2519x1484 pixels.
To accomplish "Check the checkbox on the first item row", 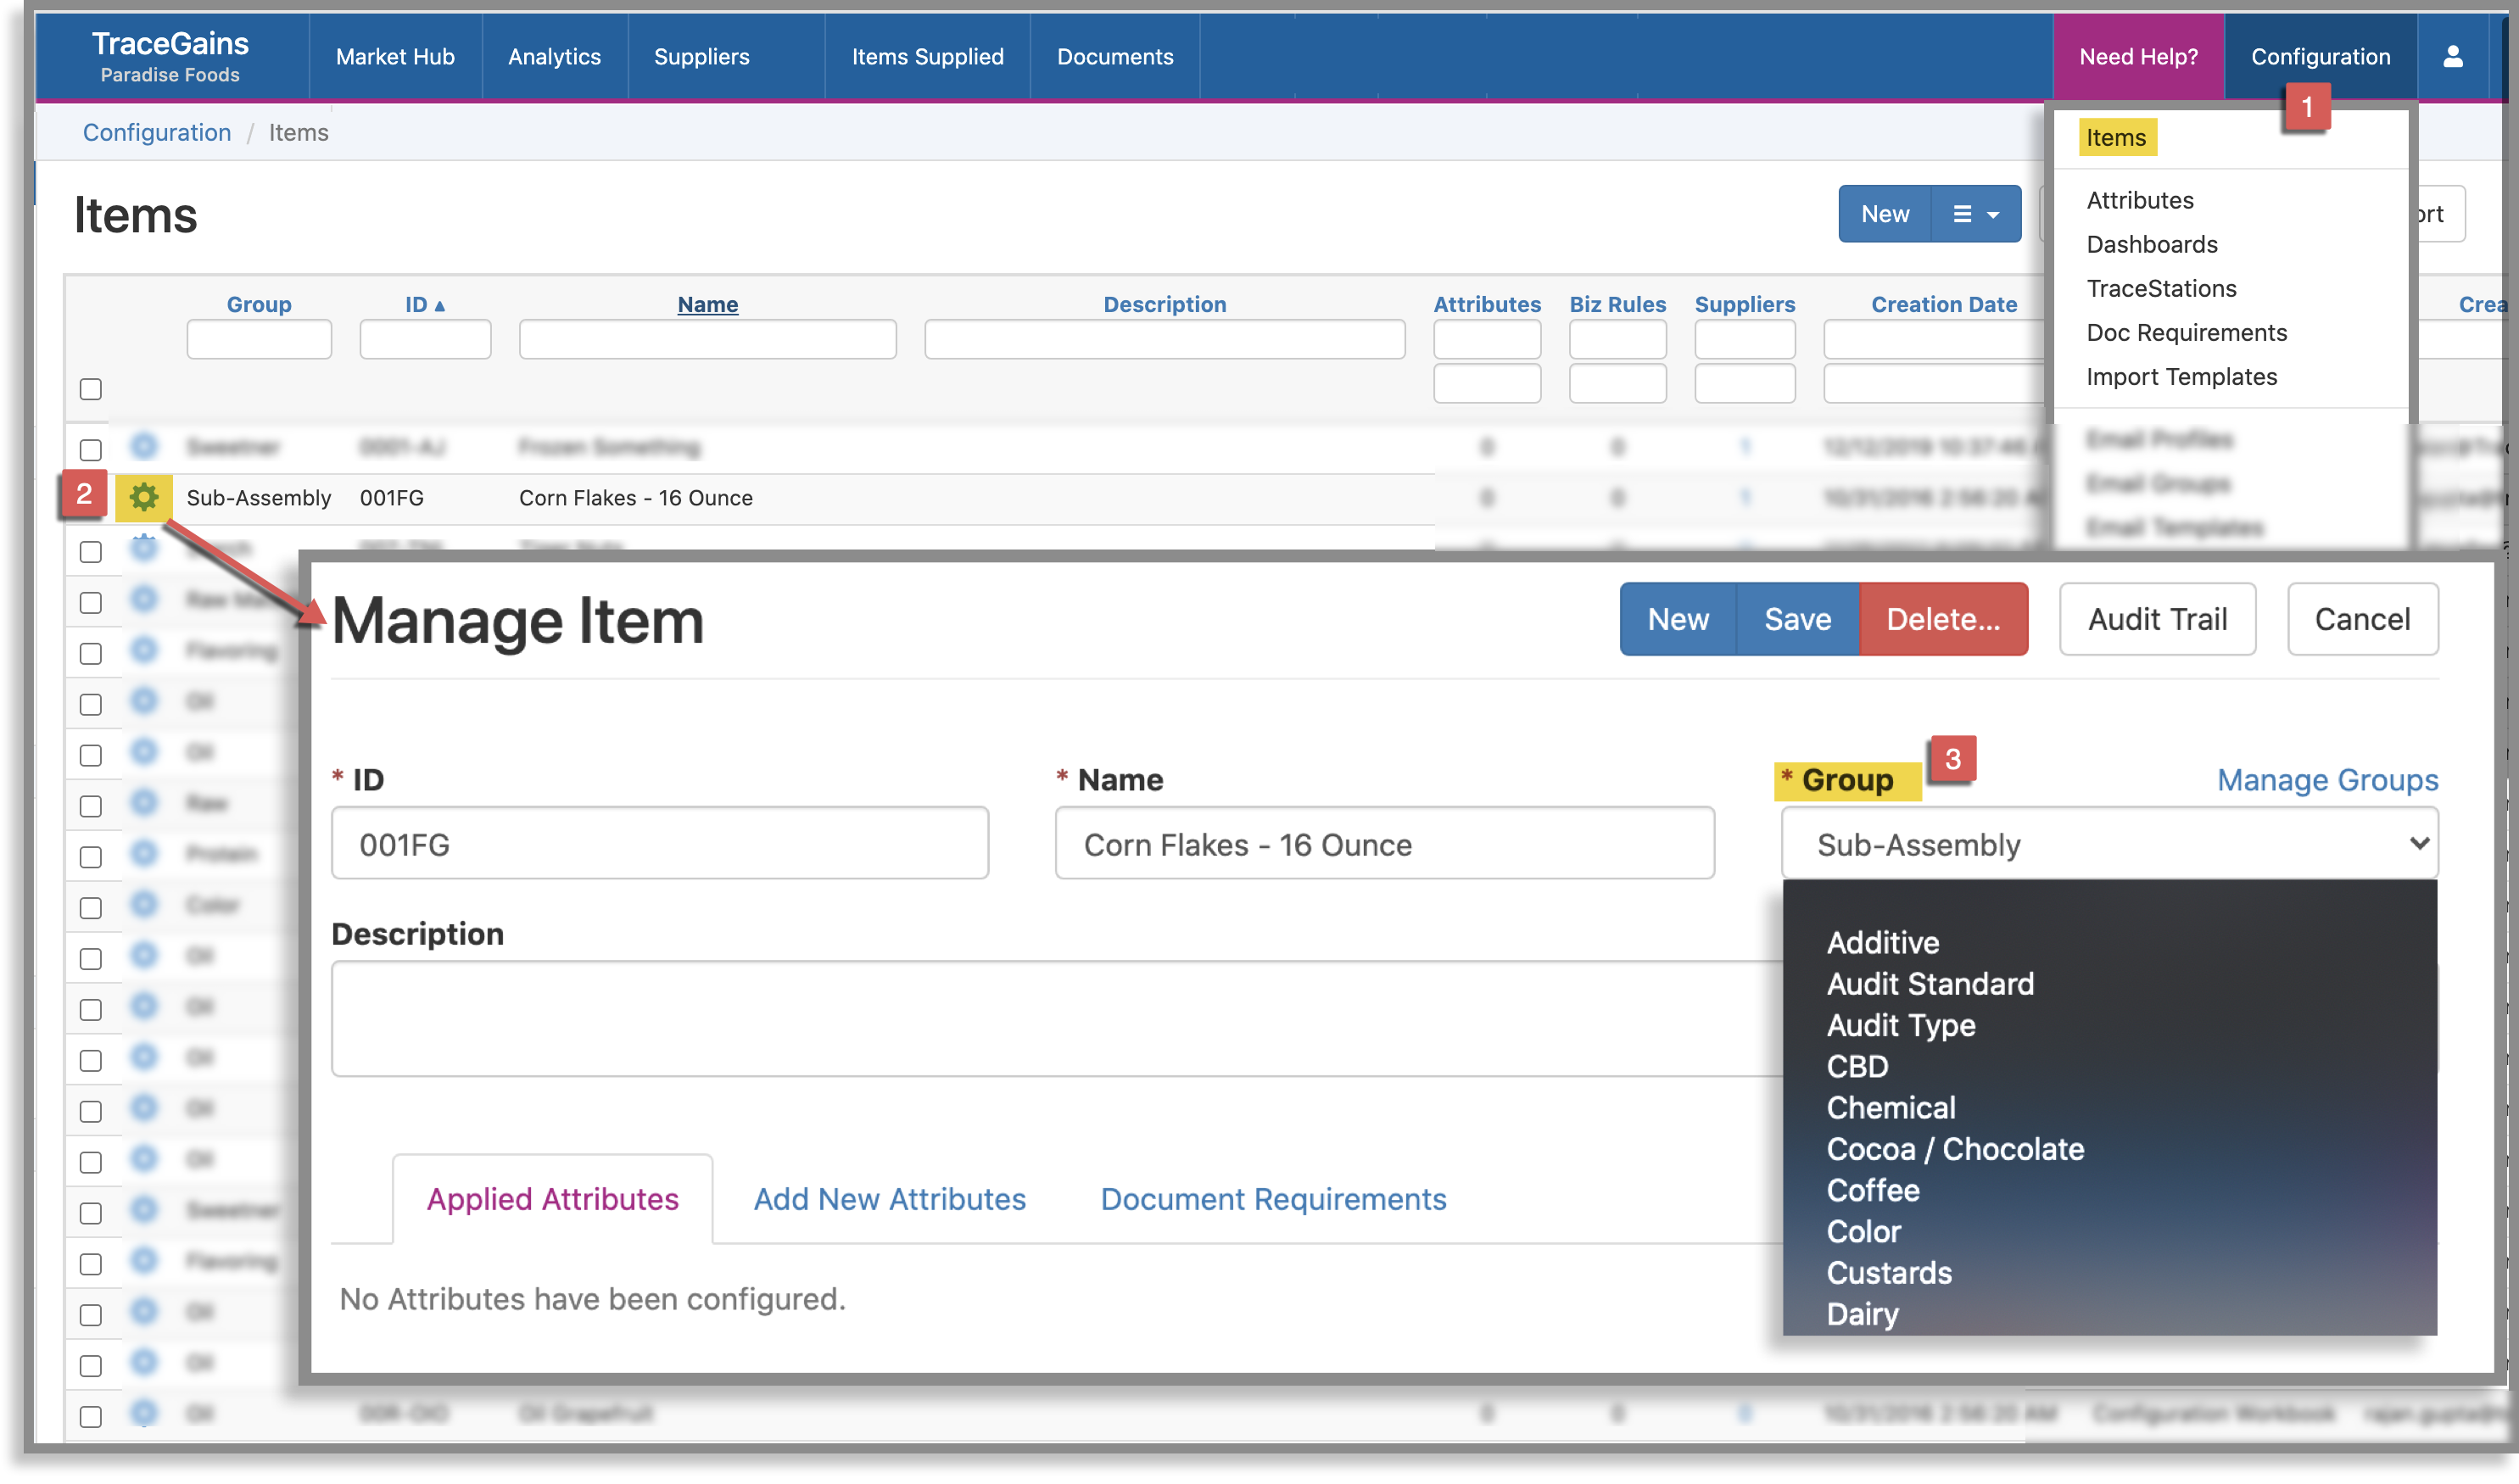I will click(90, 447).
